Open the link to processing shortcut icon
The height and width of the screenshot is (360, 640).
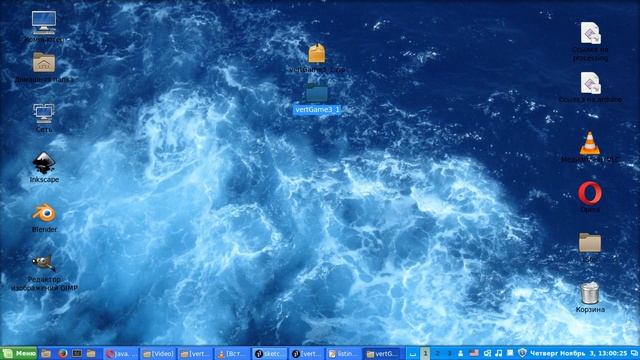590,33
